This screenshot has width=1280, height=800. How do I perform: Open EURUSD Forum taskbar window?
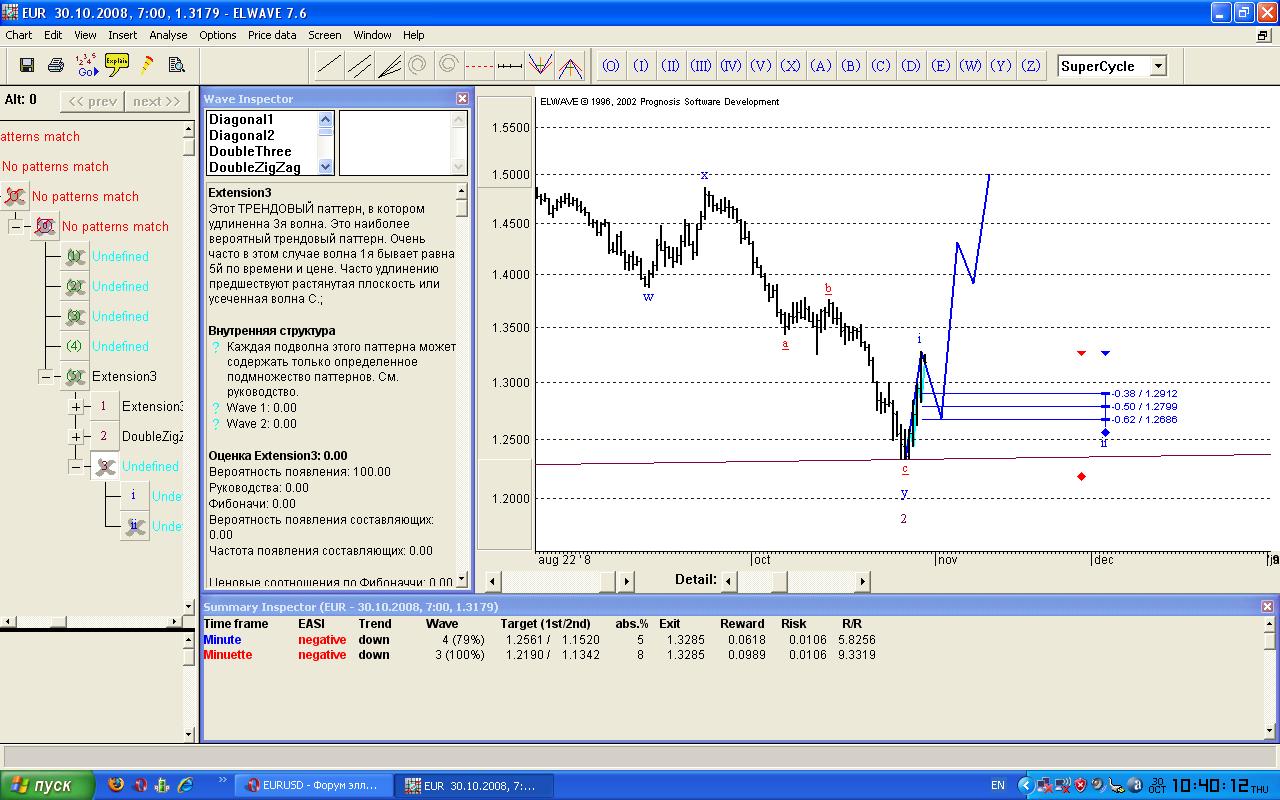312,786
